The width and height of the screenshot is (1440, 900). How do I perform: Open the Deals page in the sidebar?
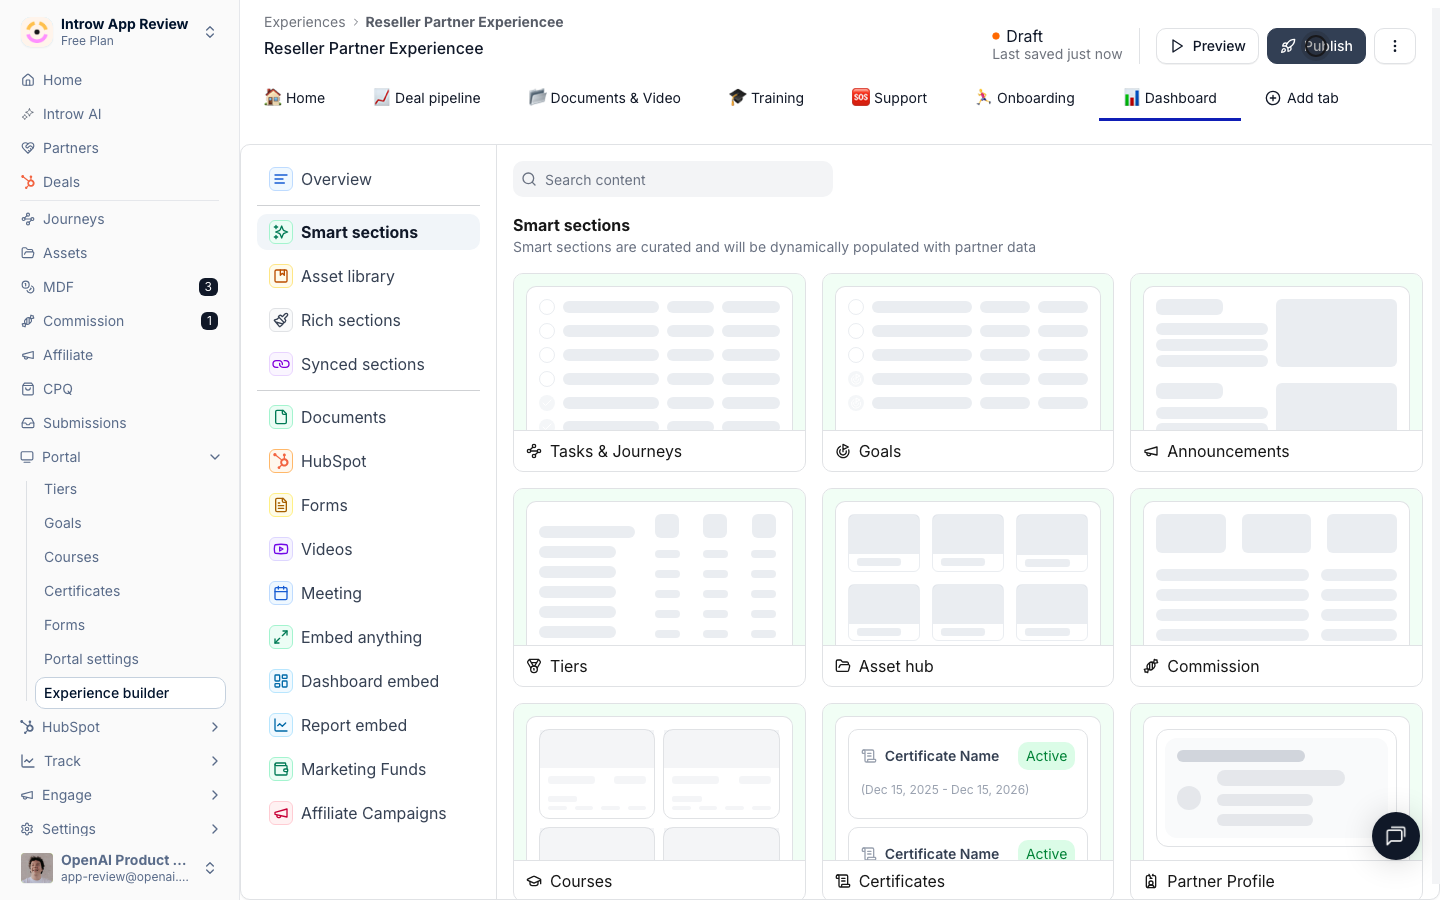61,182
